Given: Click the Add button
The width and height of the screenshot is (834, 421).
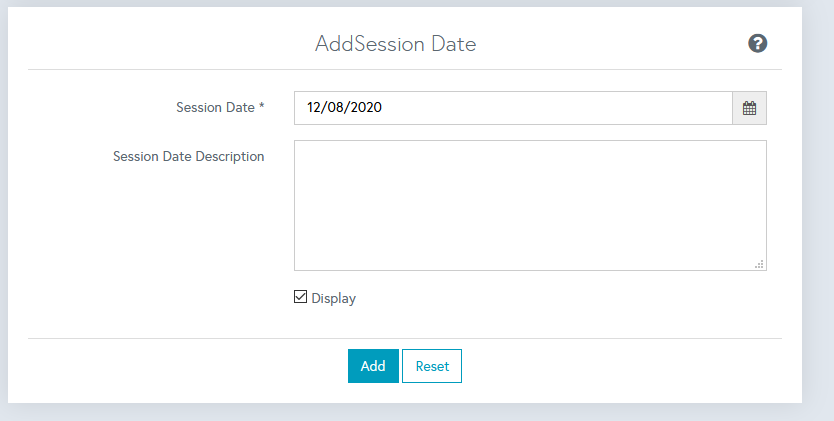Looking at the screenshot, I should pyautogui.click(x=373, y=366).
